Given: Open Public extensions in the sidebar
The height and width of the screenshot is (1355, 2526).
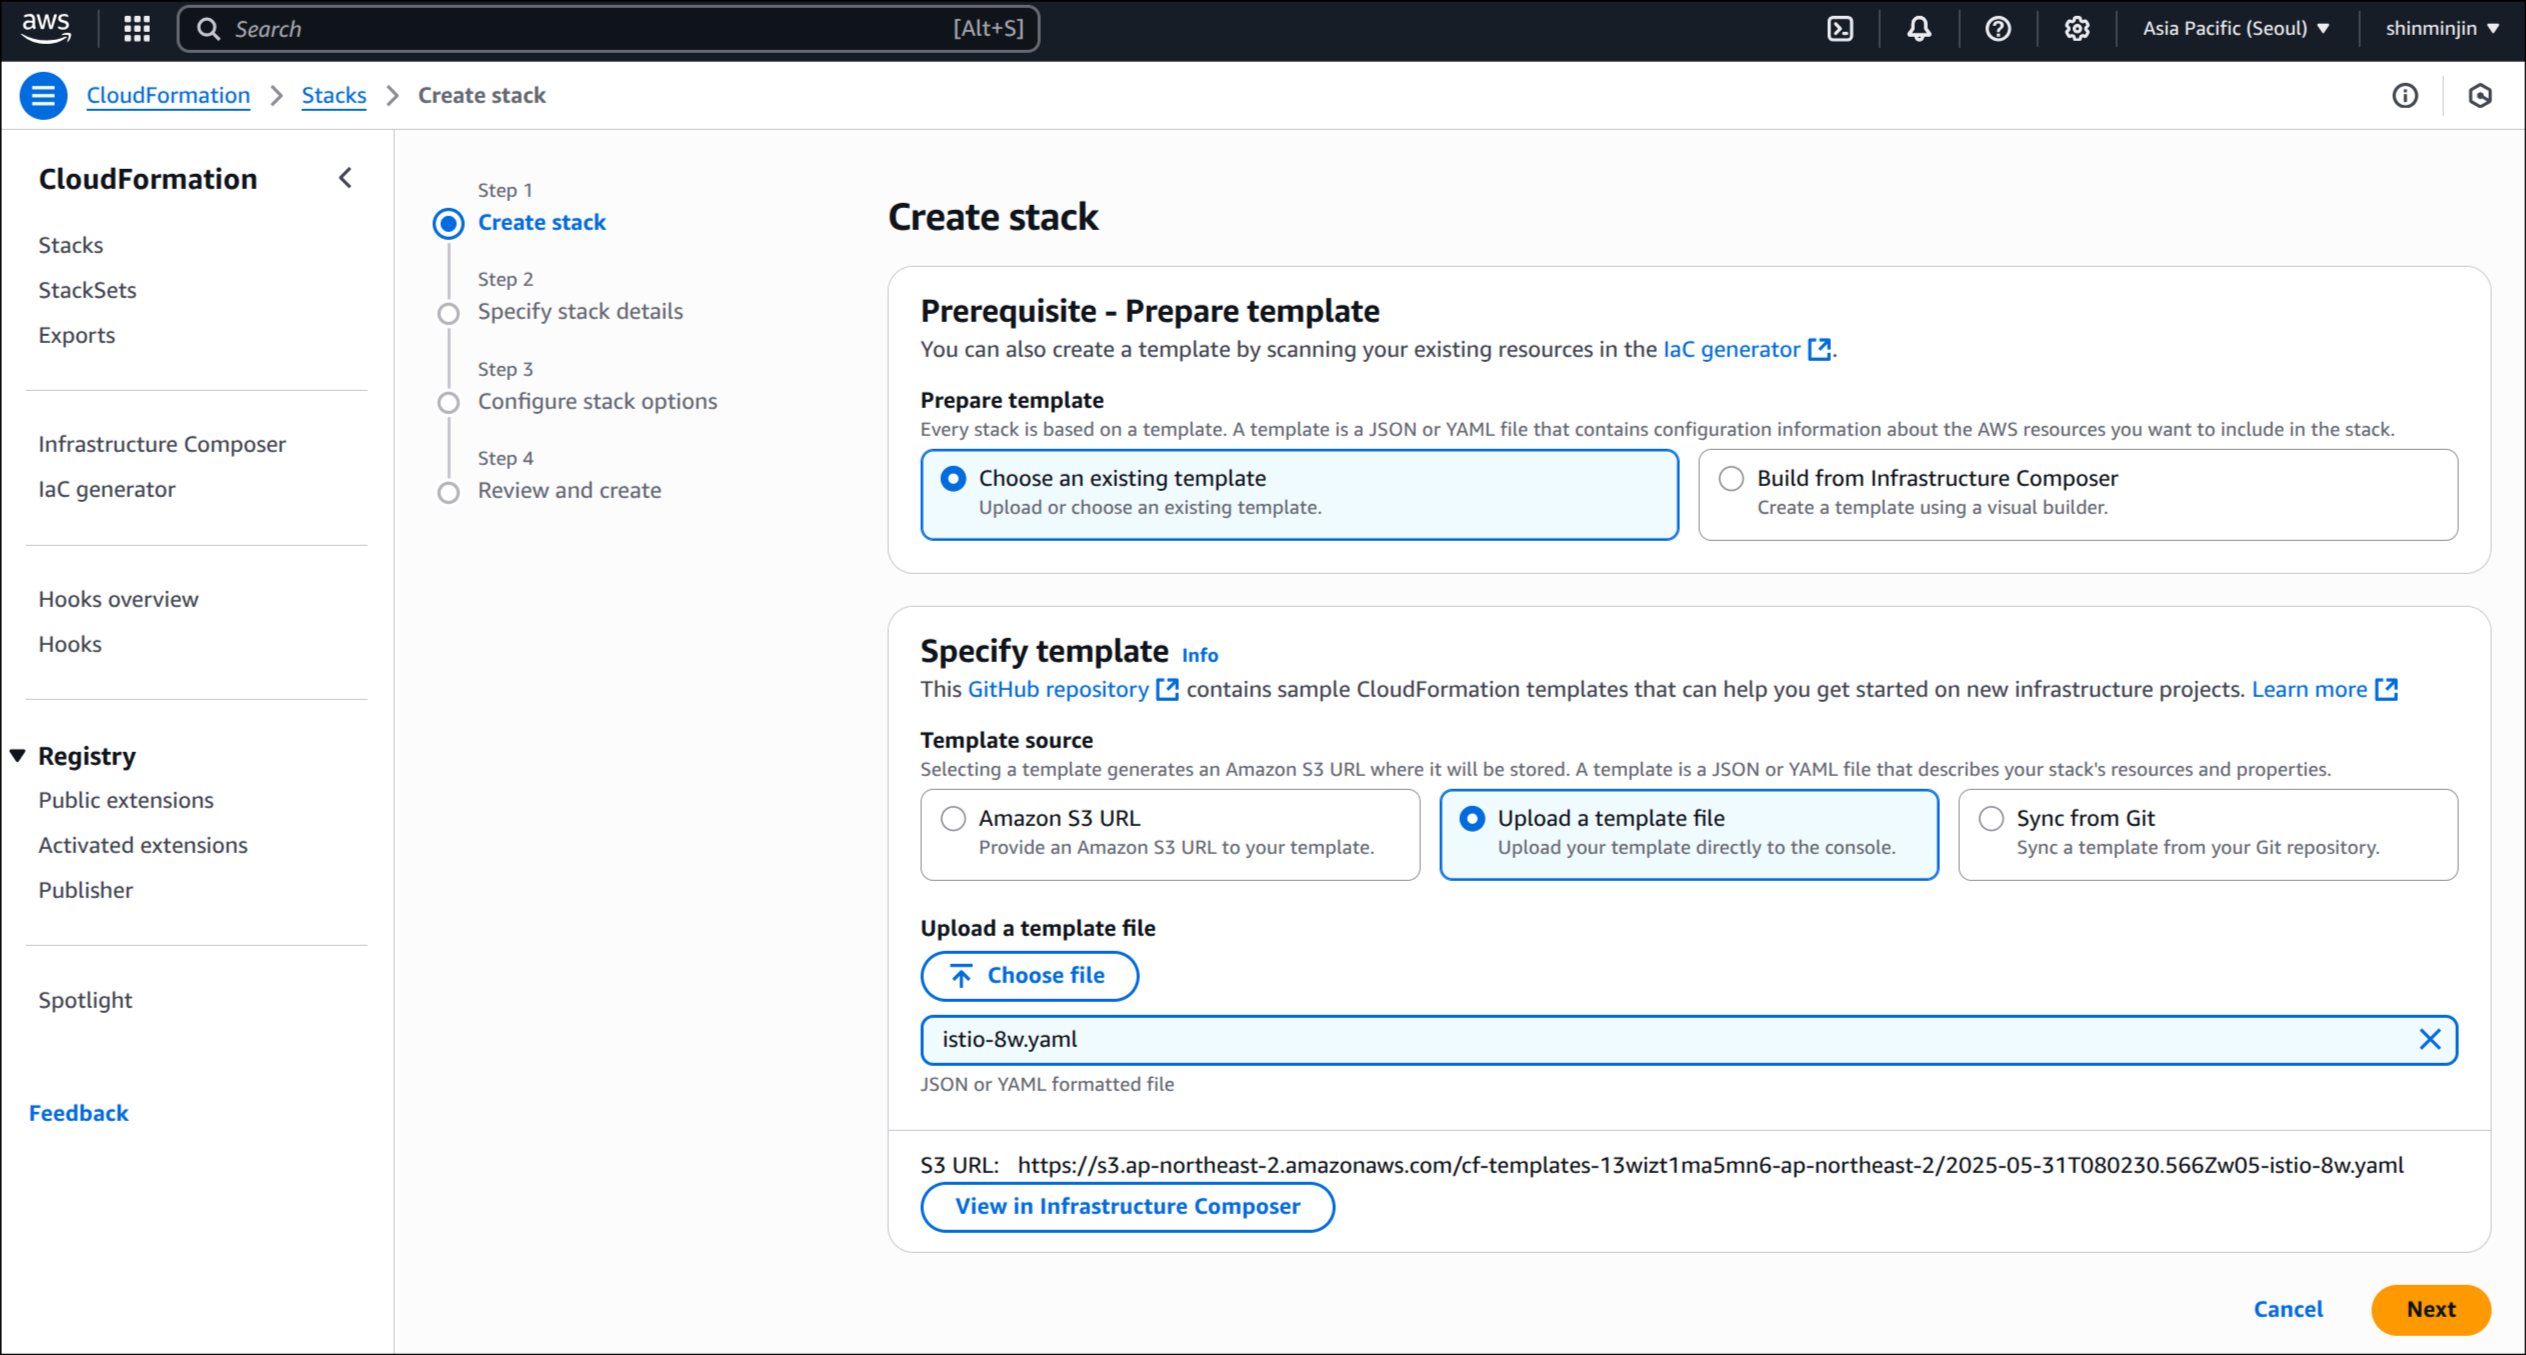Looking at the screenshot, I should click(126, 800).
